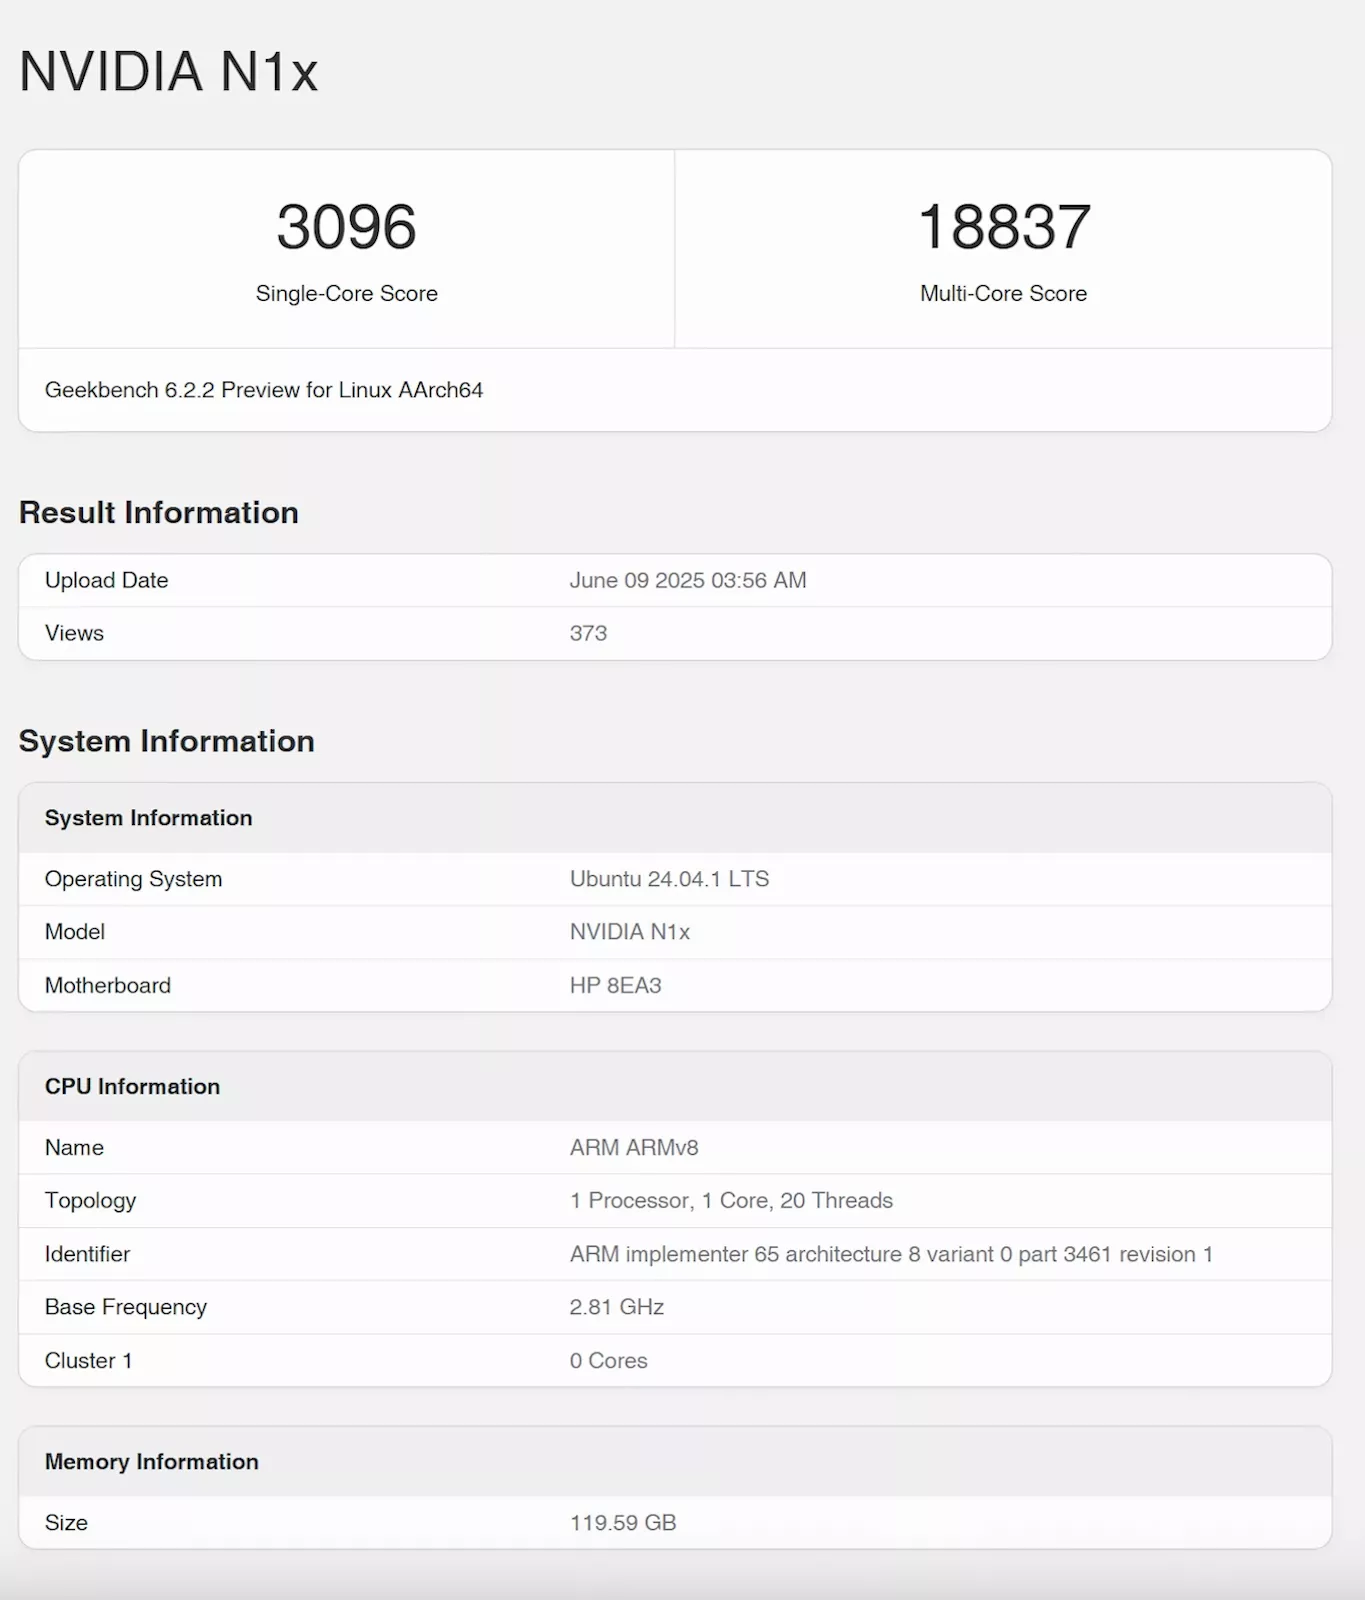The height and width of the screenshot is (1600, 1365).
Task: Click the 18837 multi-core score number
Action: pyautogui.click(x=1003, y=227)
